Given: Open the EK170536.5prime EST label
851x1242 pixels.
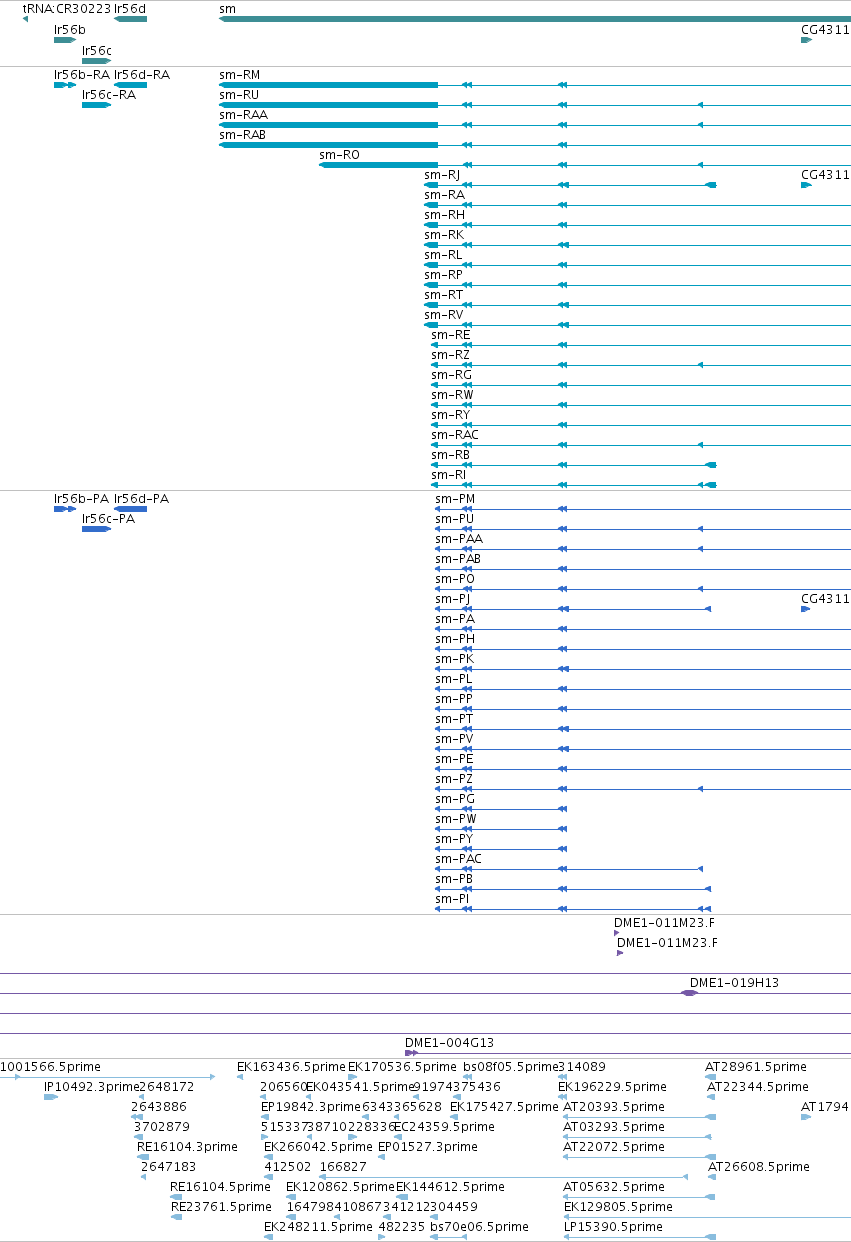Looking at the screenshot, I should click(402, 1066).
